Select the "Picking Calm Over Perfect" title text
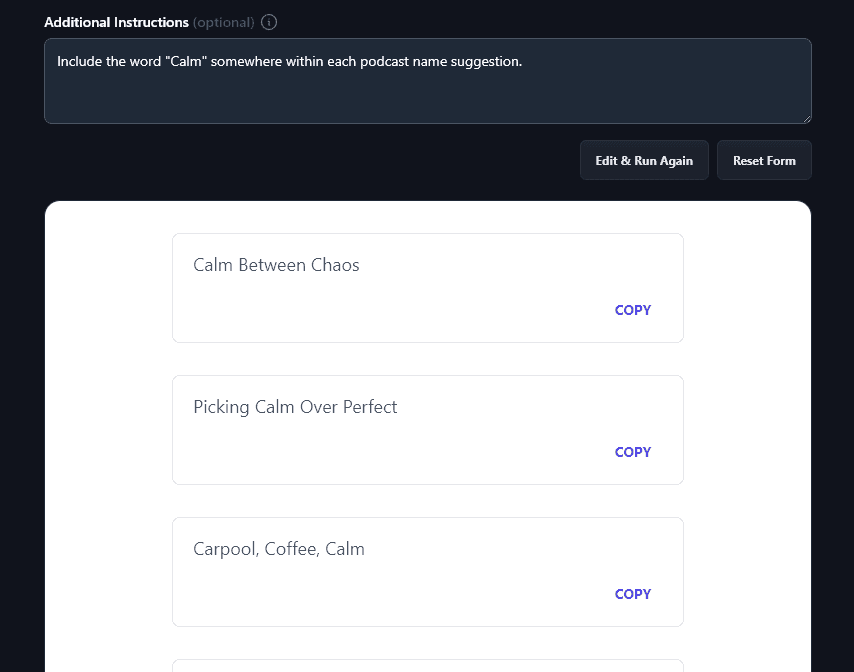Image resolution: width=854 pixels, height=672 pixels. coord(295,407)
